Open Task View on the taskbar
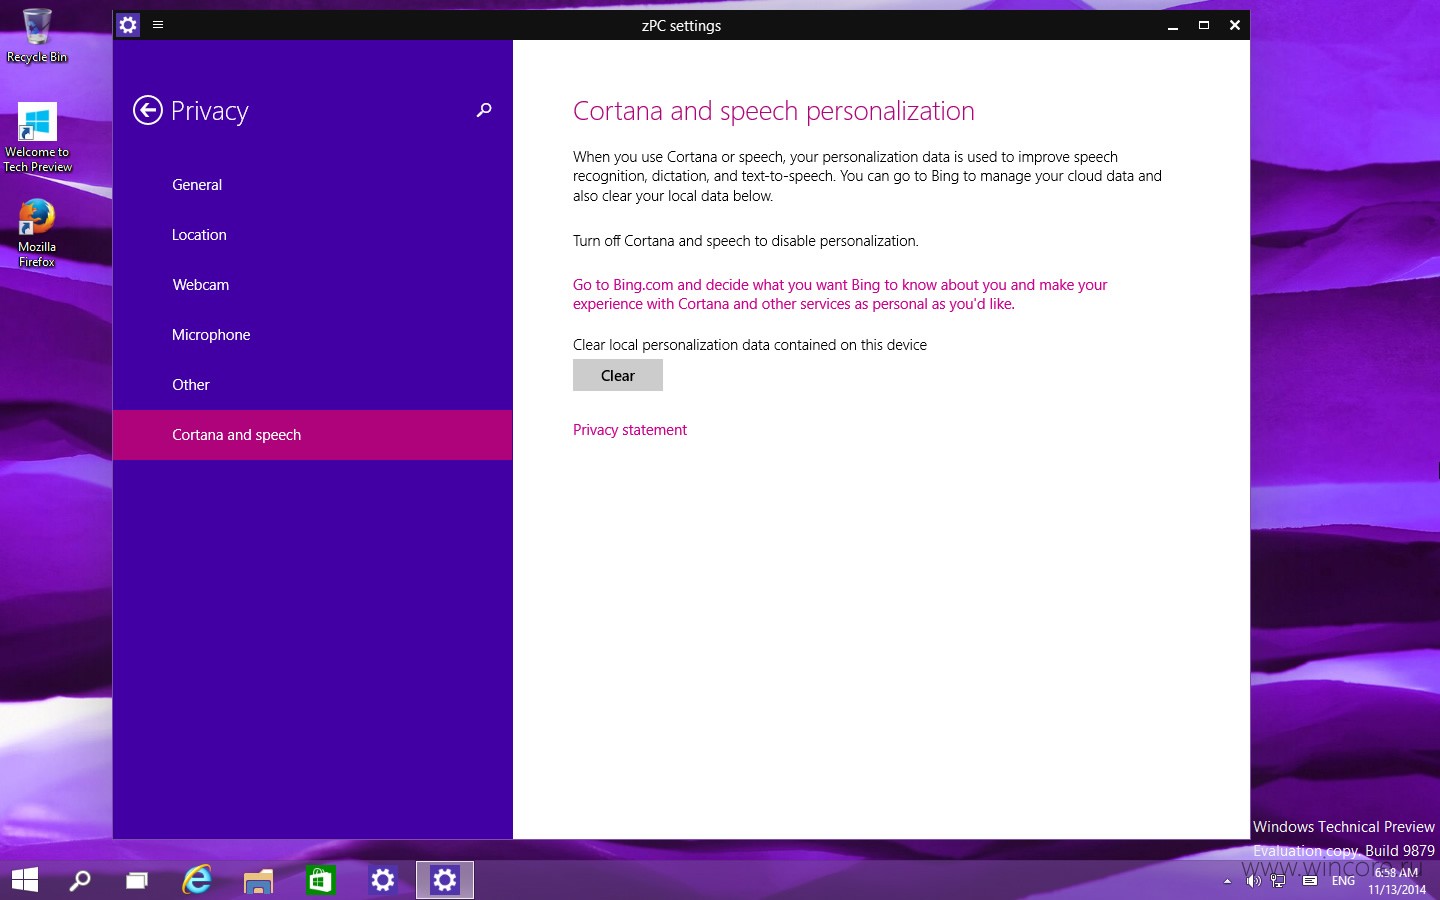 coord(137,880)
